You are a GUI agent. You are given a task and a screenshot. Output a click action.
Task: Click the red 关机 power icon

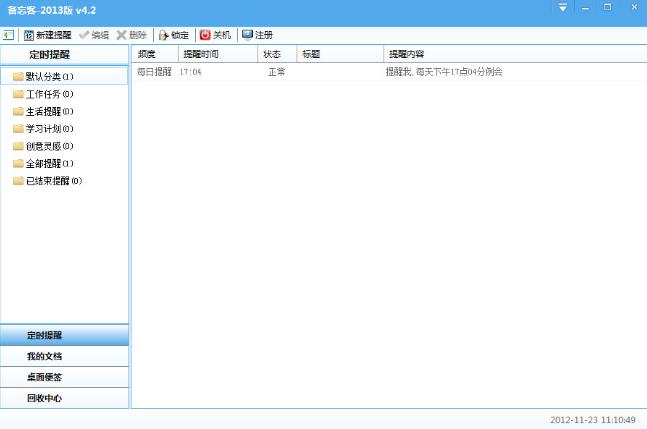[205, 35]
